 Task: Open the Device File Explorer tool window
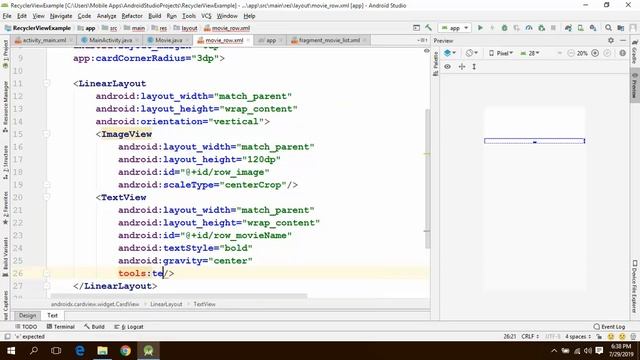(635, 286)
